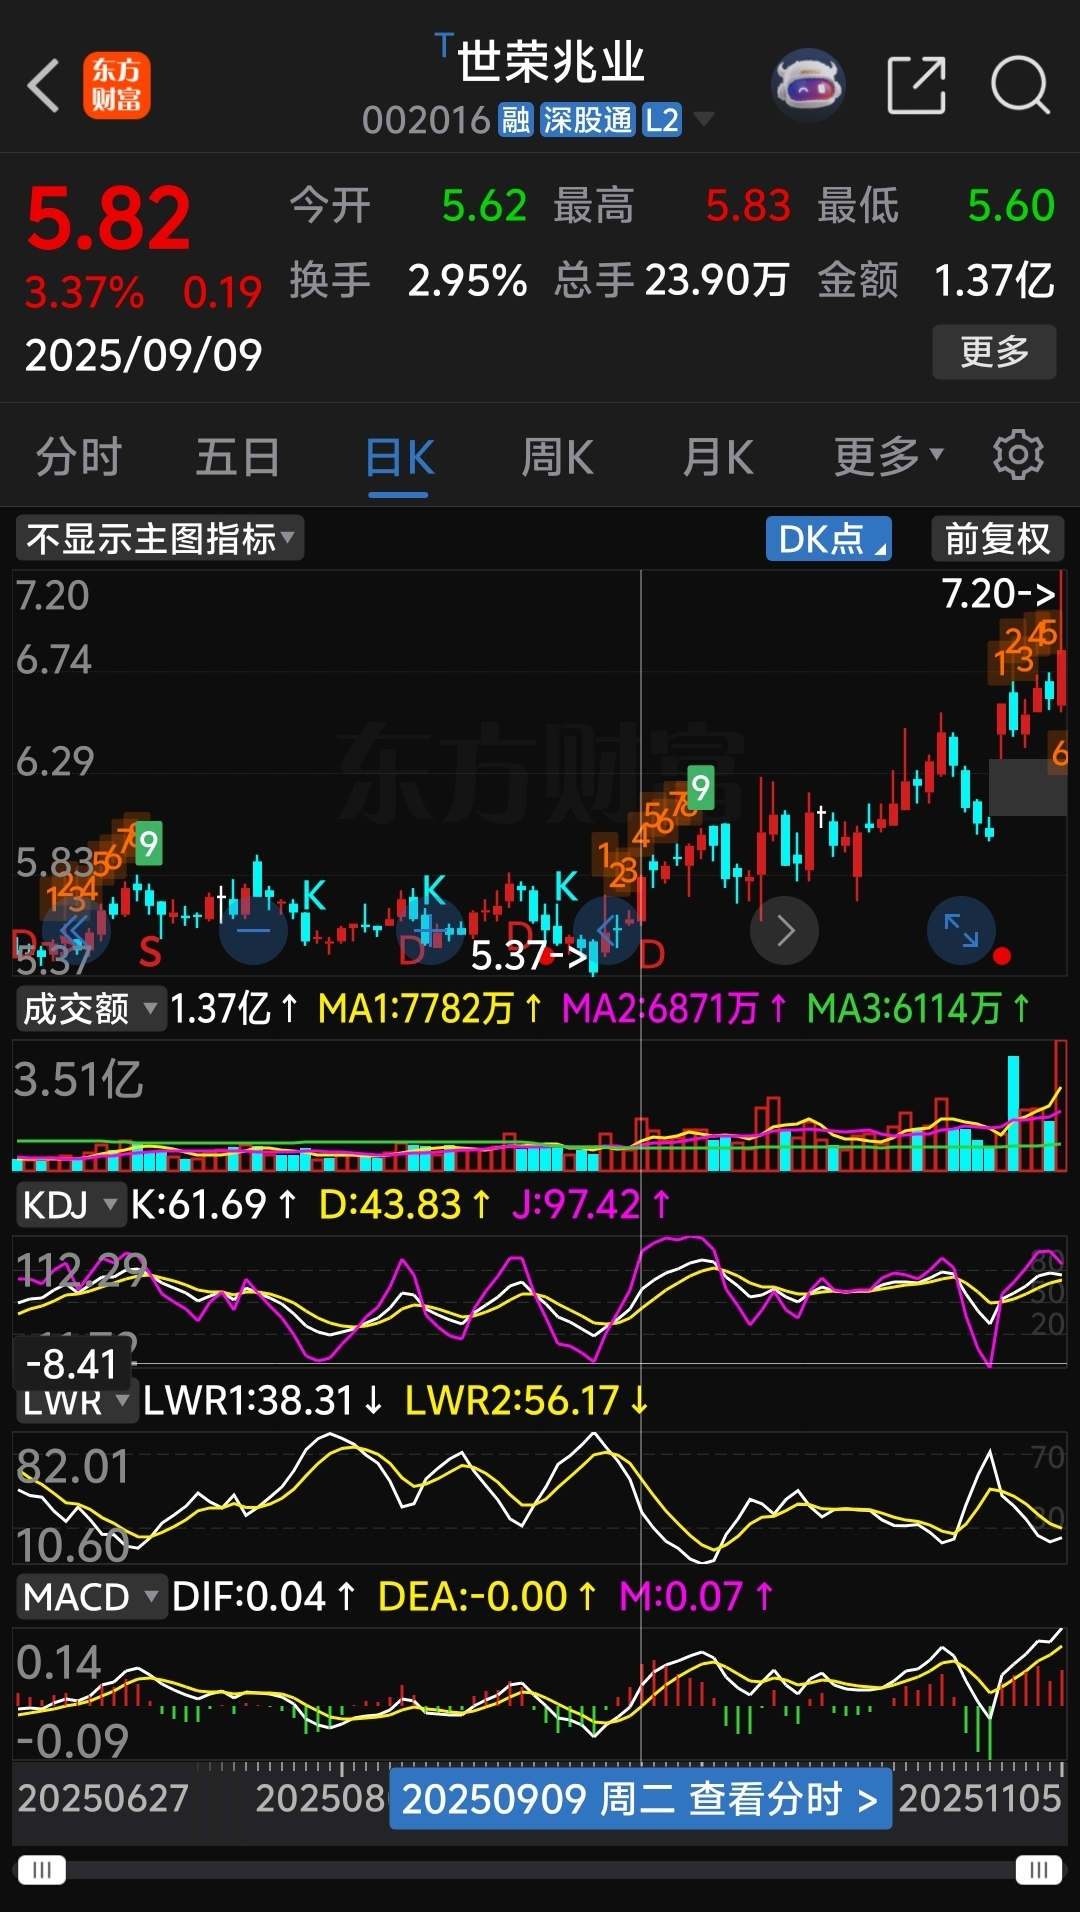Tap the 7.20-> high price label

[x=998, y=594]
